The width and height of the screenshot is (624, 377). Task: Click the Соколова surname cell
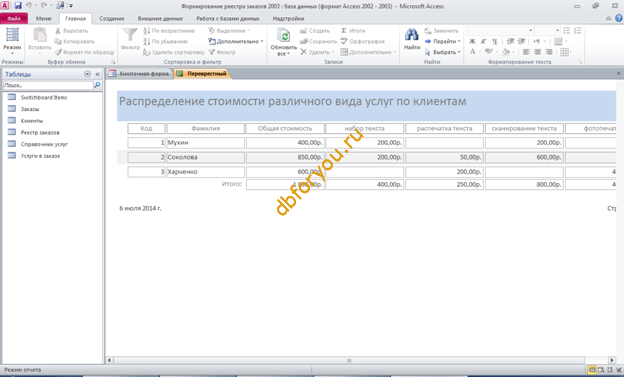[x=206, y=157]
